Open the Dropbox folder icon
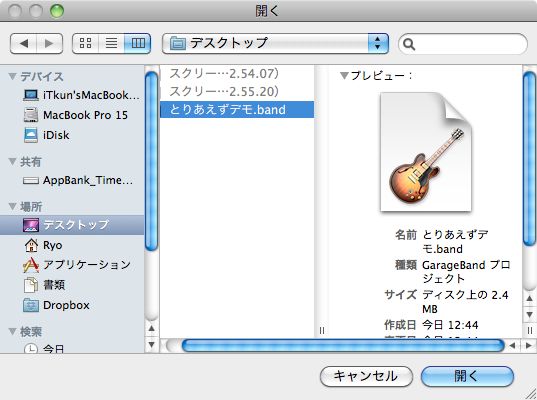The image size is (537, 400). 31,305
